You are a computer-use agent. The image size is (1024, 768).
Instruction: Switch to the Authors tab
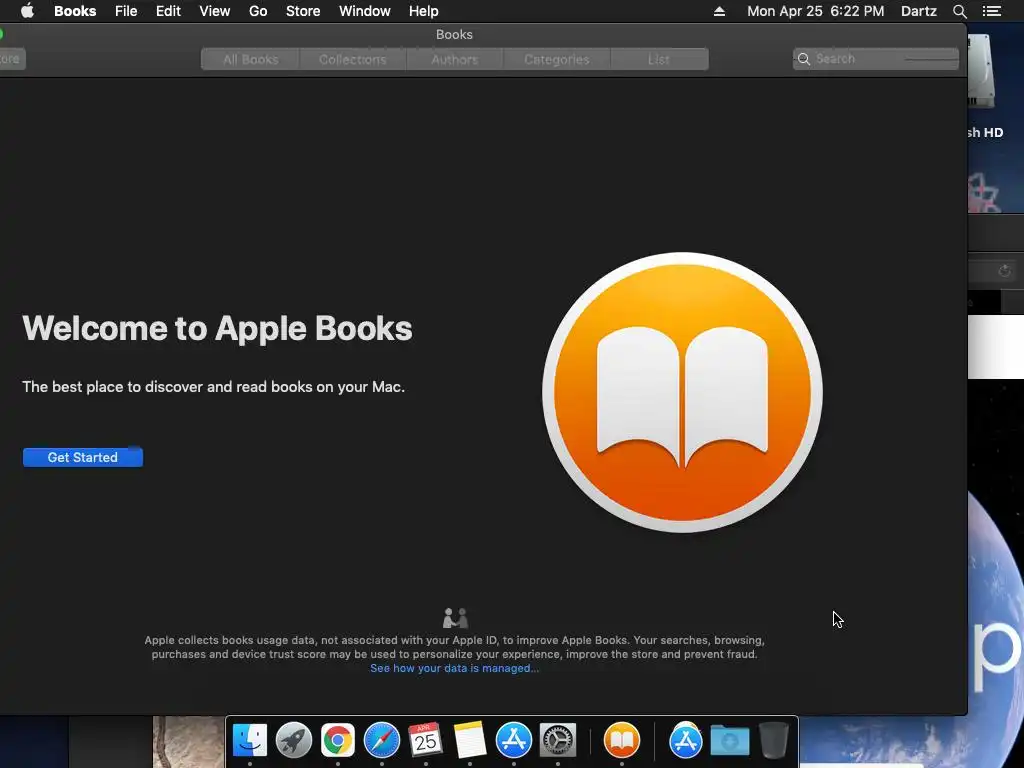[x=455, y=59]
